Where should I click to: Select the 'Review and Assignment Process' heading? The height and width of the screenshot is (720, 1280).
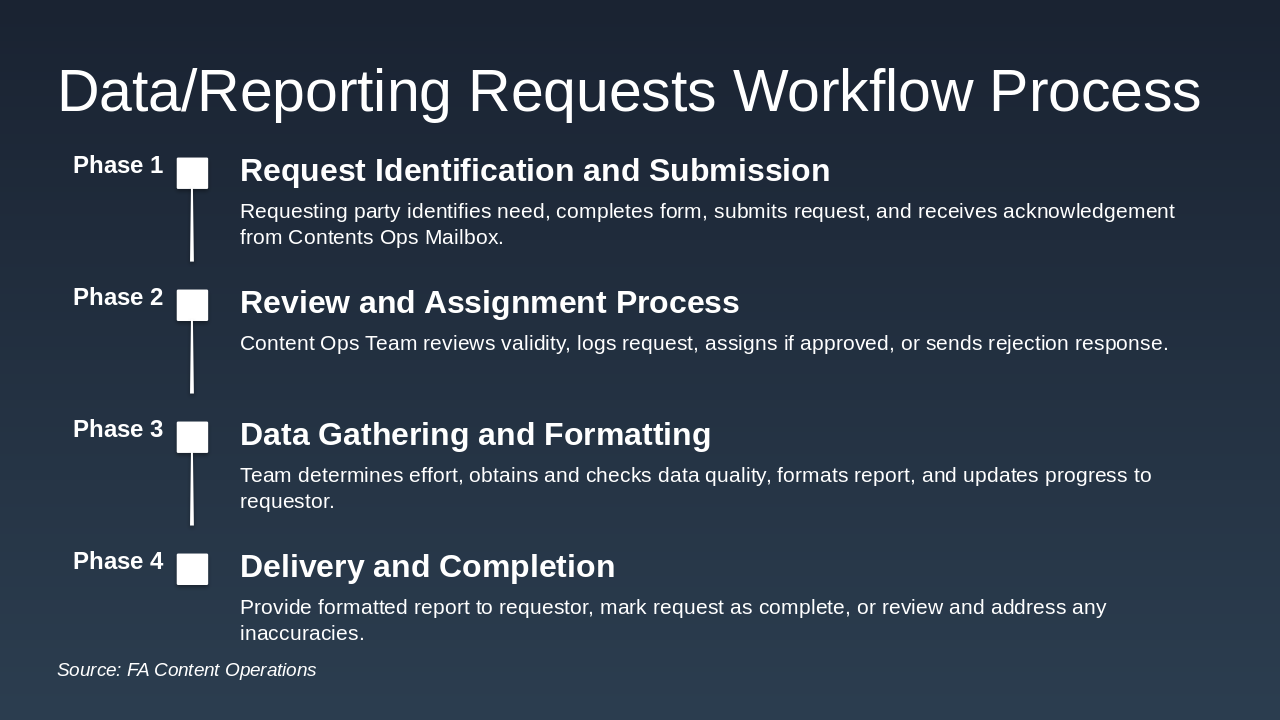489,303
